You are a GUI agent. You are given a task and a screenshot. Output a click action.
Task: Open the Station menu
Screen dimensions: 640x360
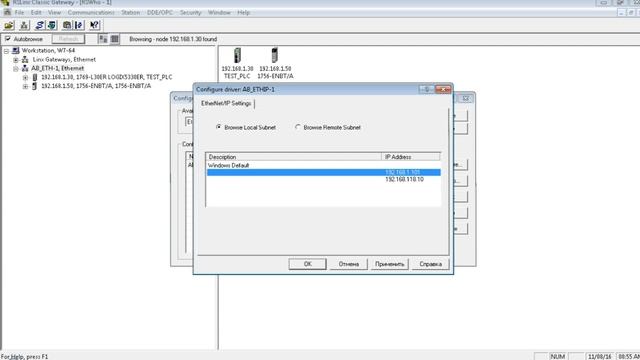[131, 13]
